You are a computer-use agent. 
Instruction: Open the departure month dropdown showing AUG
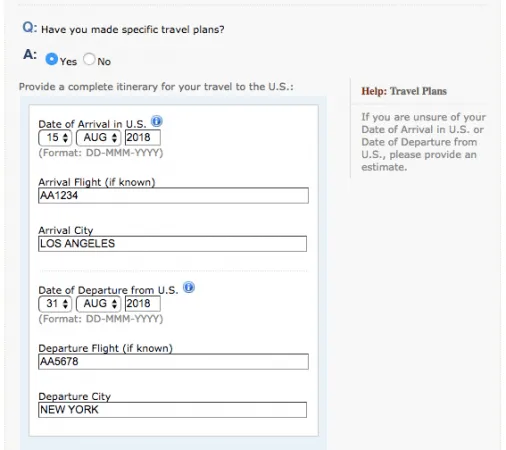click(98, 304)
